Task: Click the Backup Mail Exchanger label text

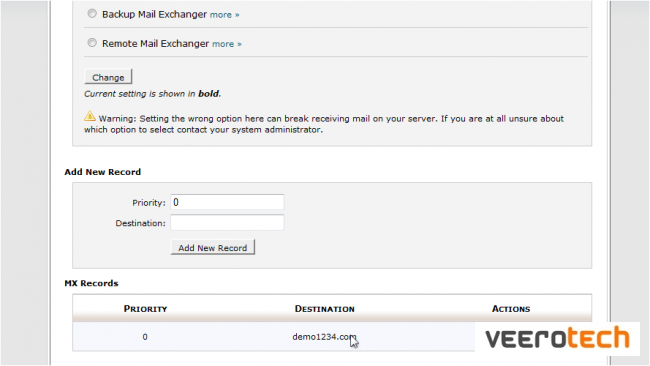Action: click(154, 15)
